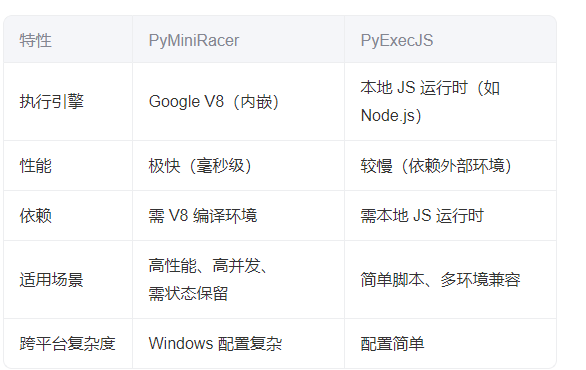Screen dimensions: 586x370
Task: Click the 性能 row label
Action: tap(36, 166)
